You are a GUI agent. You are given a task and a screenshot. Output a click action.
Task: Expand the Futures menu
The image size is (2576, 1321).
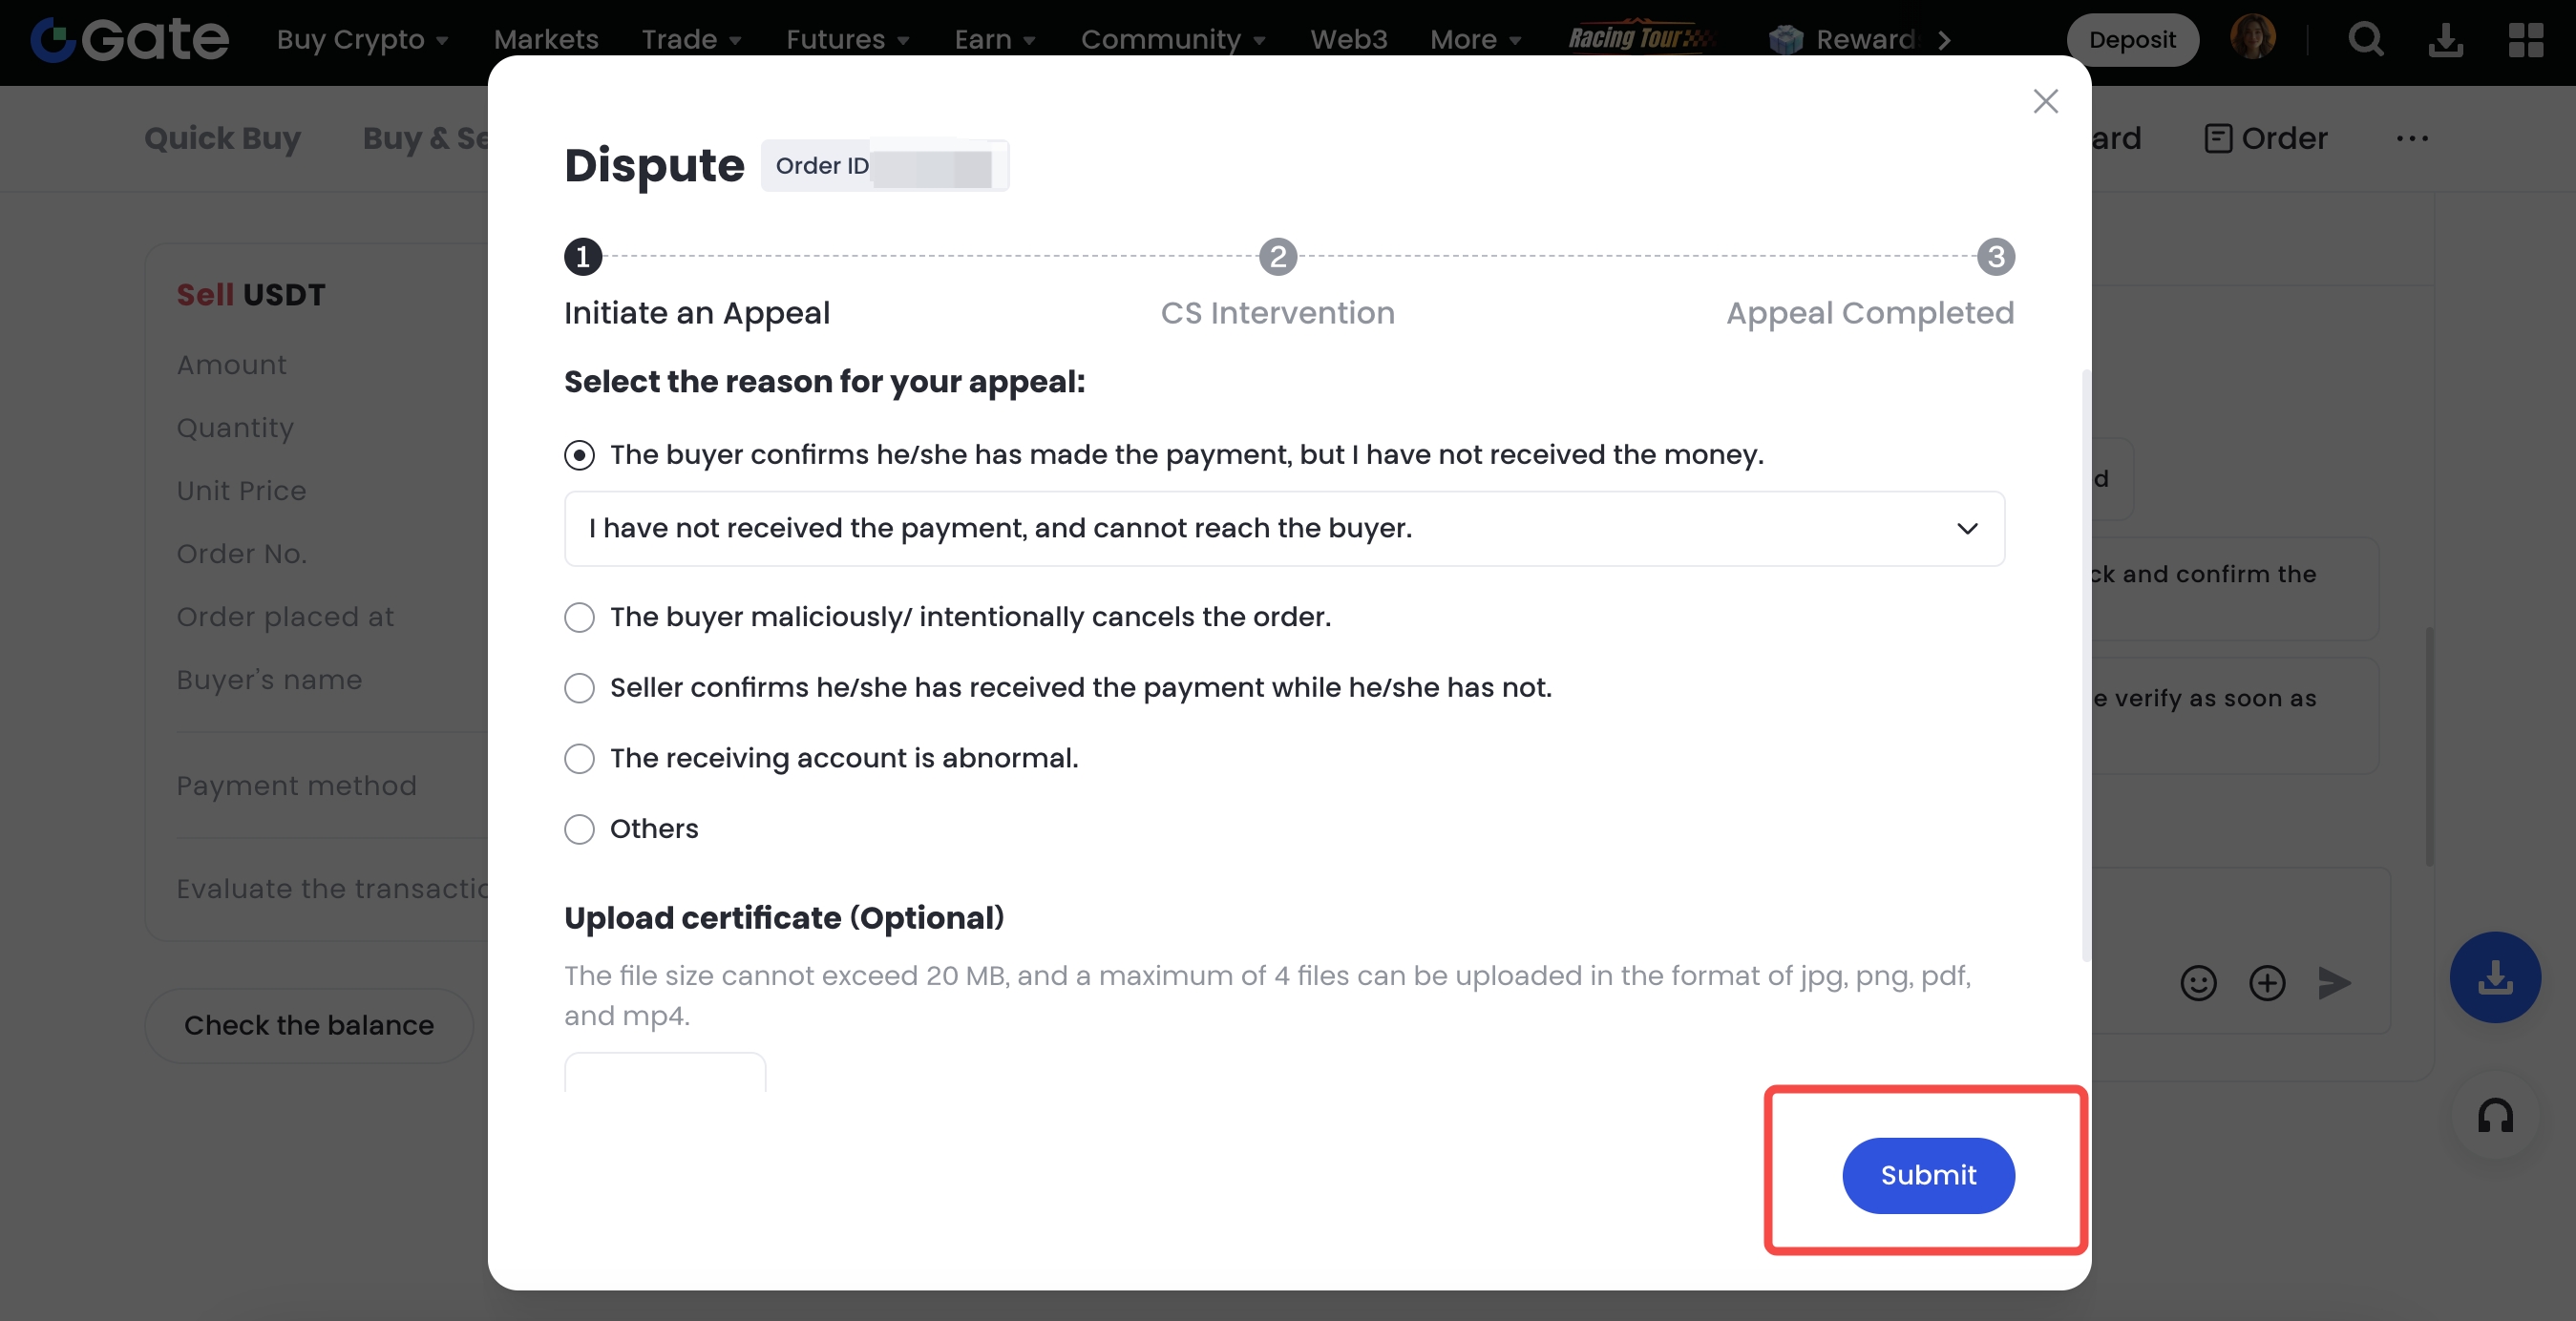pos(847,40)
